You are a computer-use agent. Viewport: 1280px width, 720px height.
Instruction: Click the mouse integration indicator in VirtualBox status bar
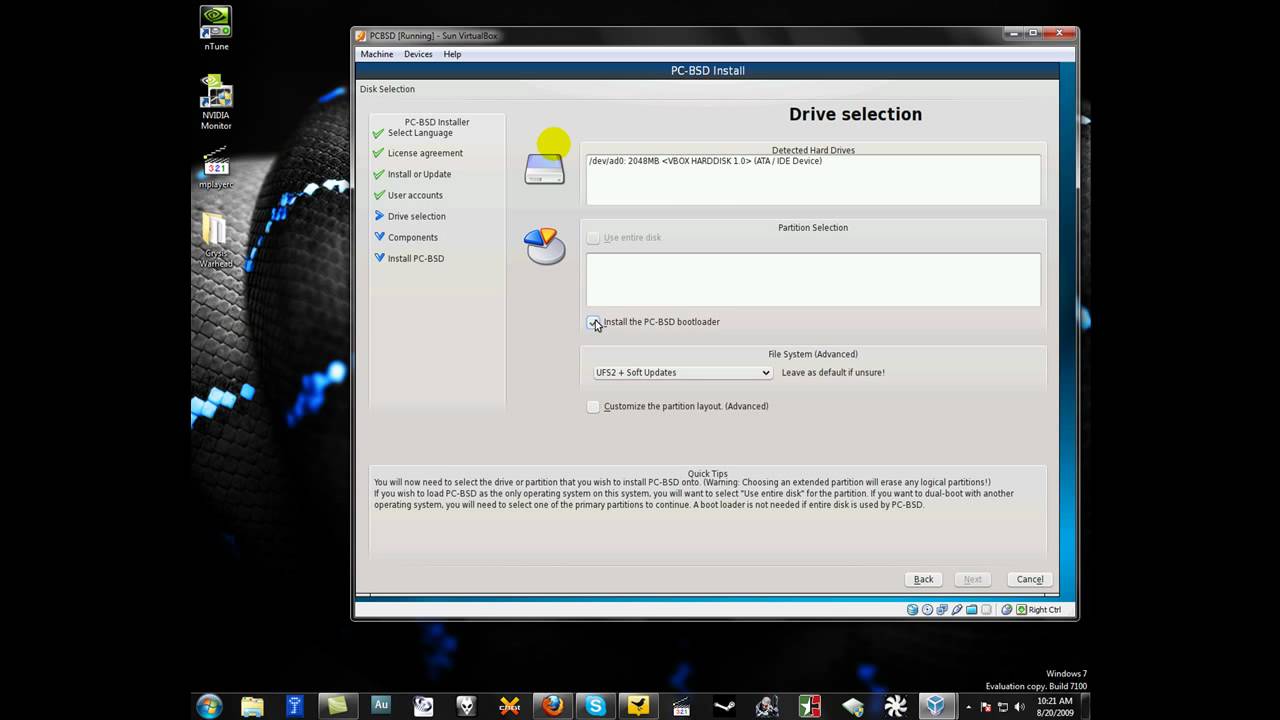coord(1007,609)
